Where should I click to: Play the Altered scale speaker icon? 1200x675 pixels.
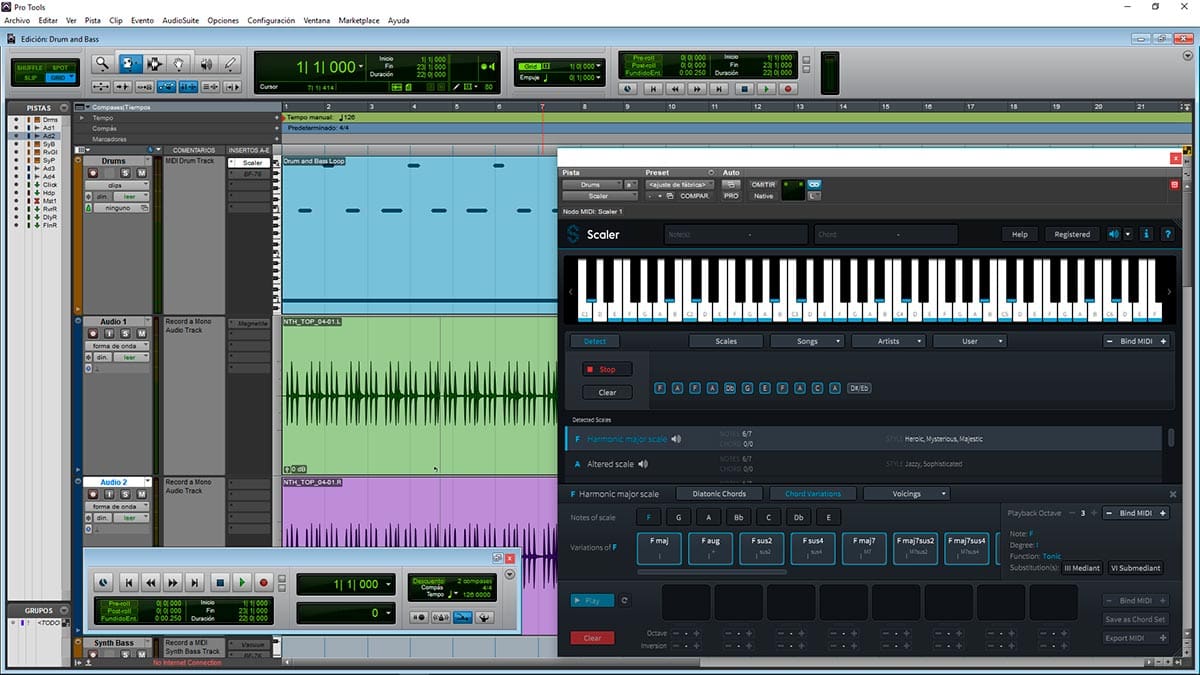point(643,464)
